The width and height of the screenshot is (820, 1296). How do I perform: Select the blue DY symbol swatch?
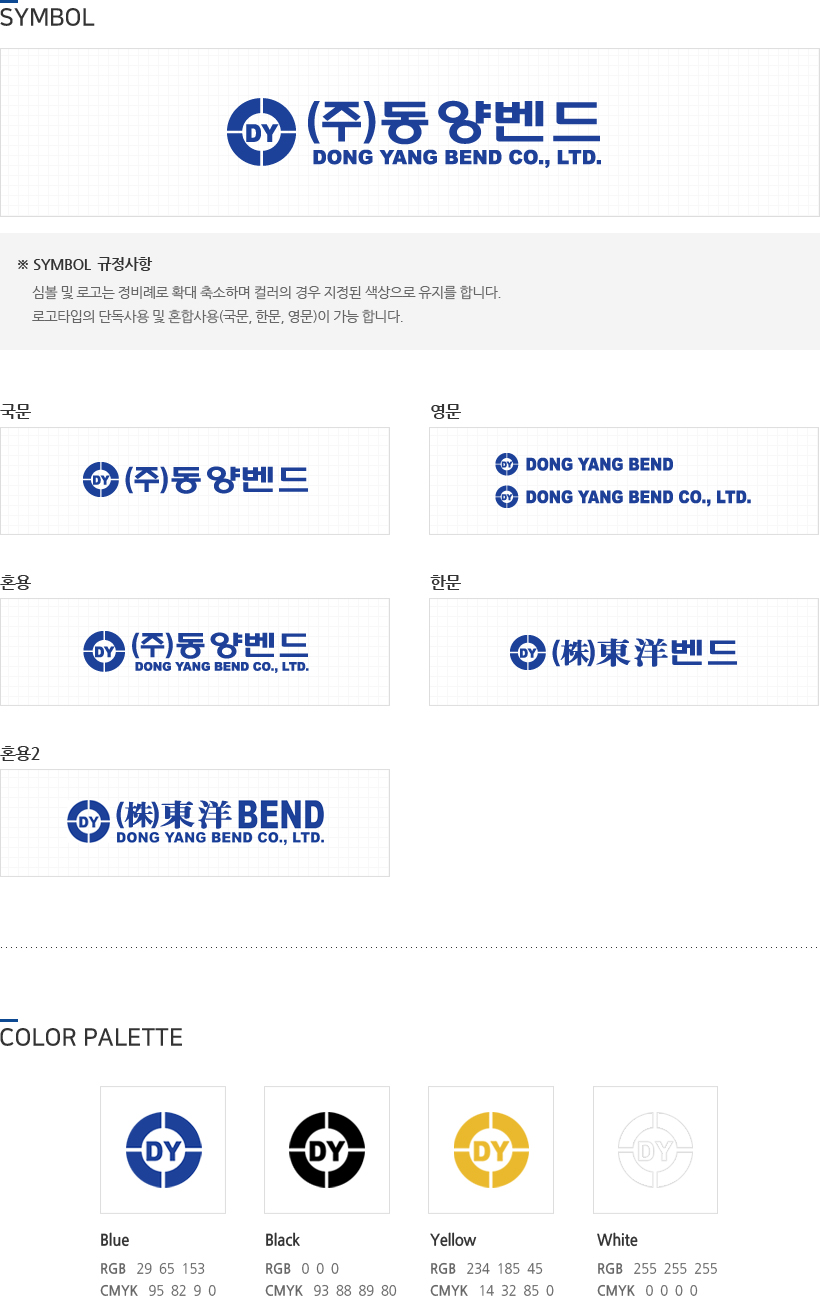[163, 1150]
